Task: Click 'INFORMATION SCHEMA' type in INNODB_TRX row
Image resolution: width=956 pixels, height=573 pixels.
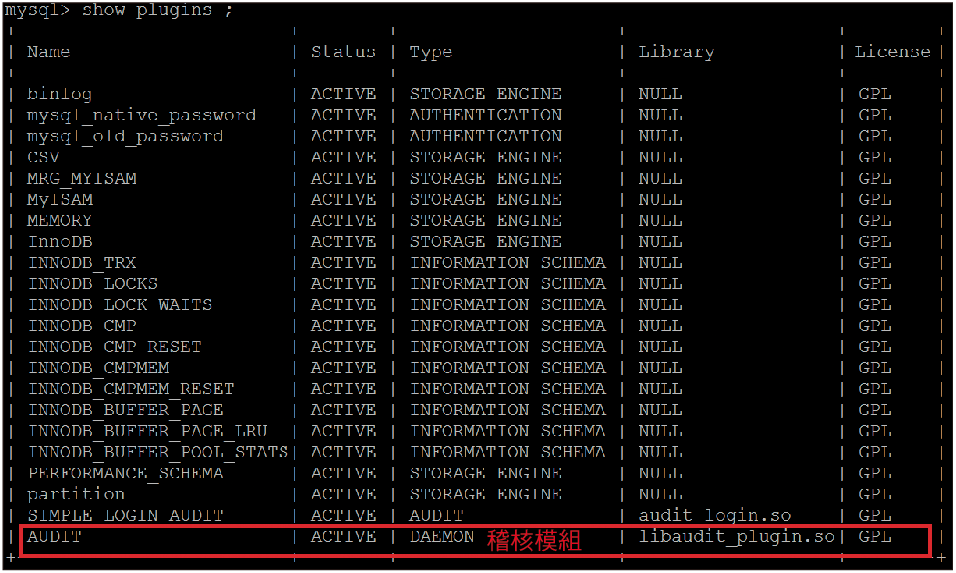Action: point(508,263)
